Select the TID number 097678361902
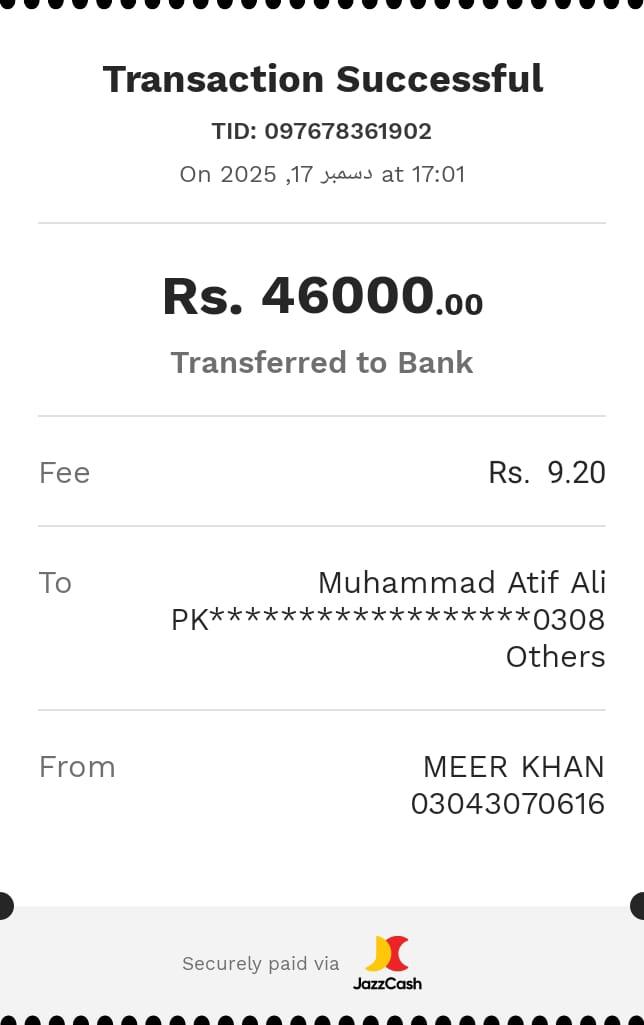This screenshot has height=1025, width=644. click(348, 131)
